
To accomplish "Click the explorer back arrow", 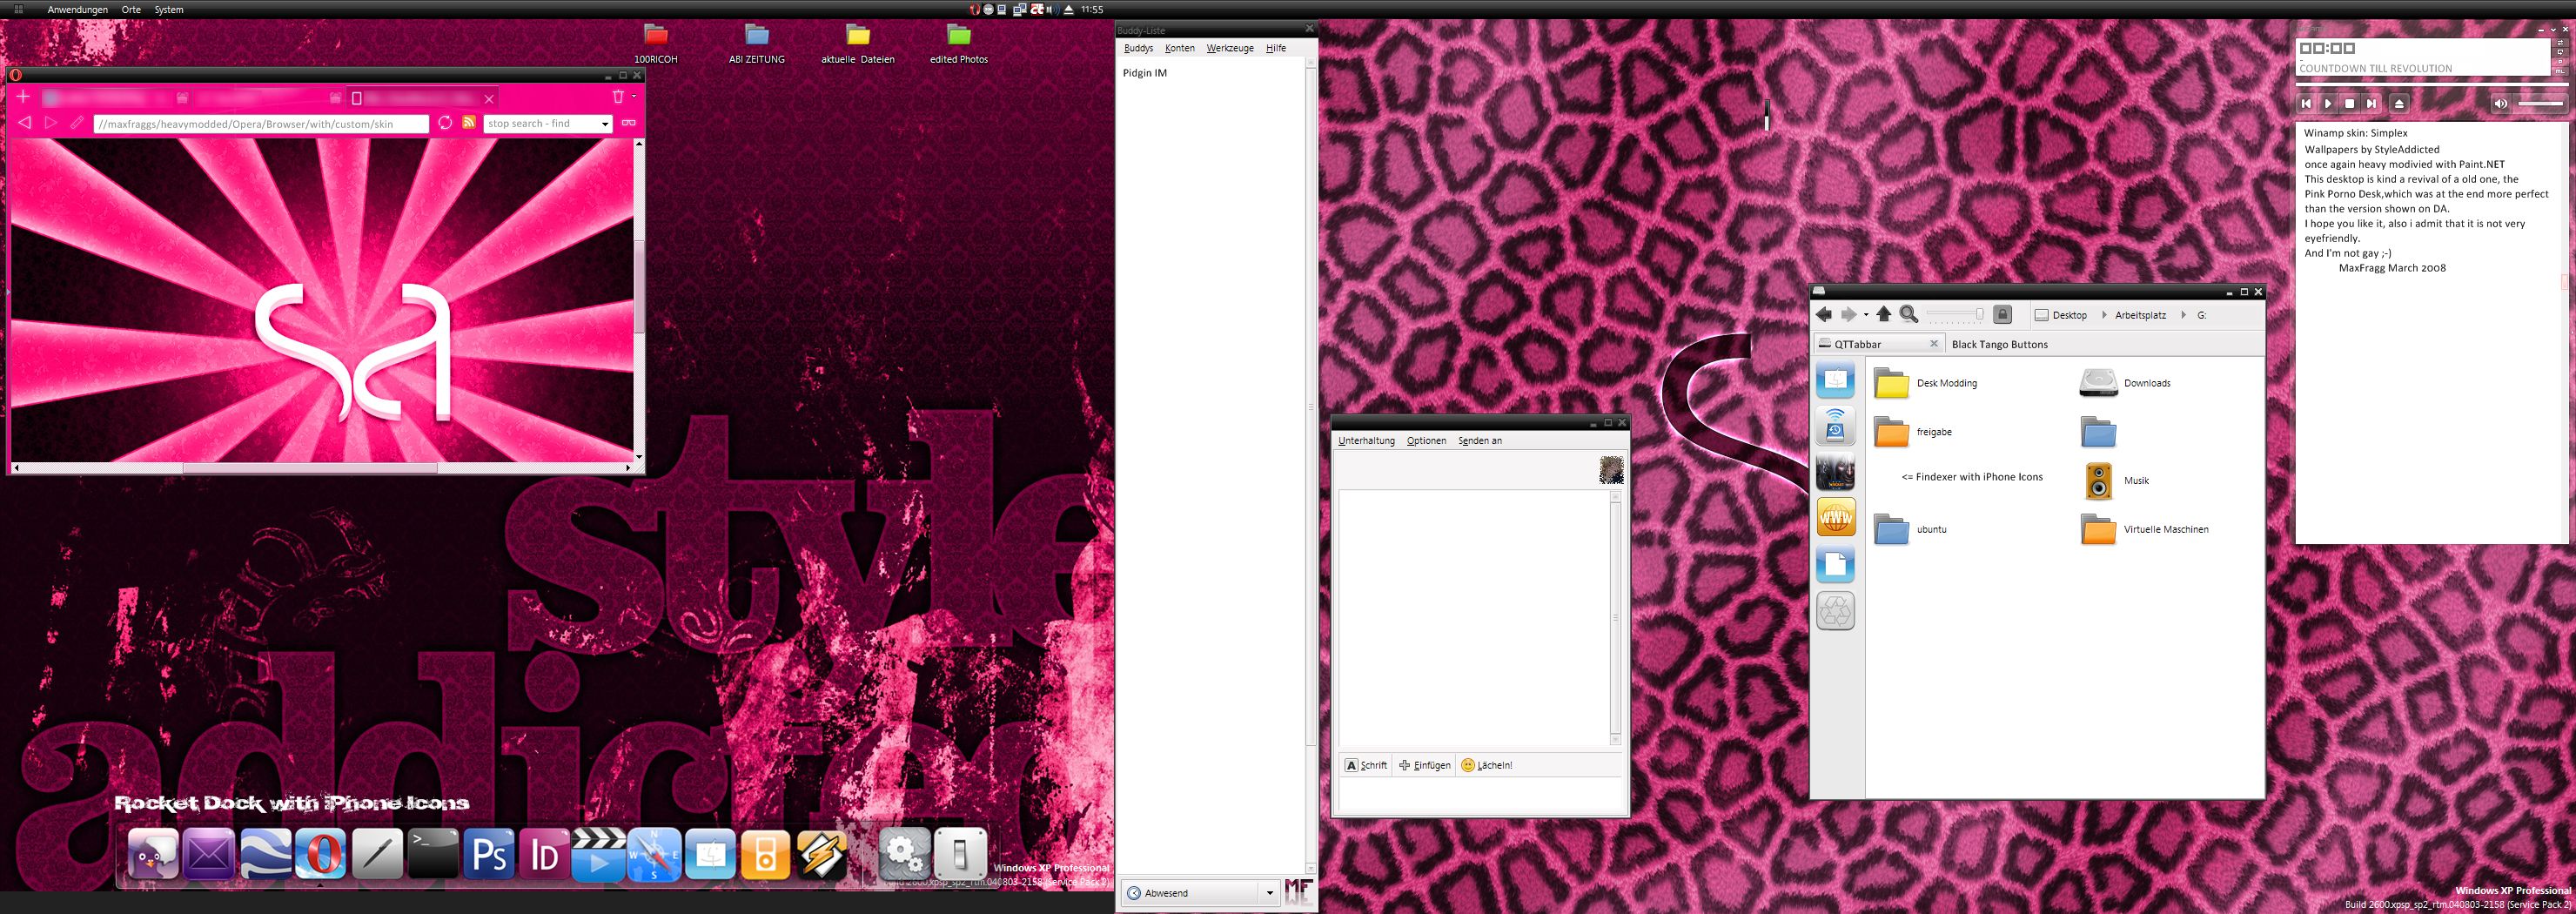I will click(1824, 315).
